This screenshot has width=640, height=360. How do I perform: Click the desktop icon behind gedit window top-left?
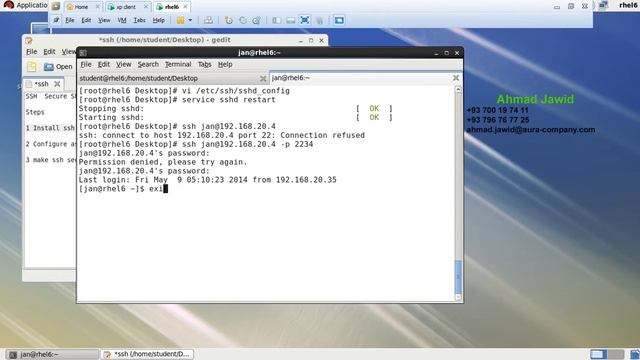click(41, 29)
